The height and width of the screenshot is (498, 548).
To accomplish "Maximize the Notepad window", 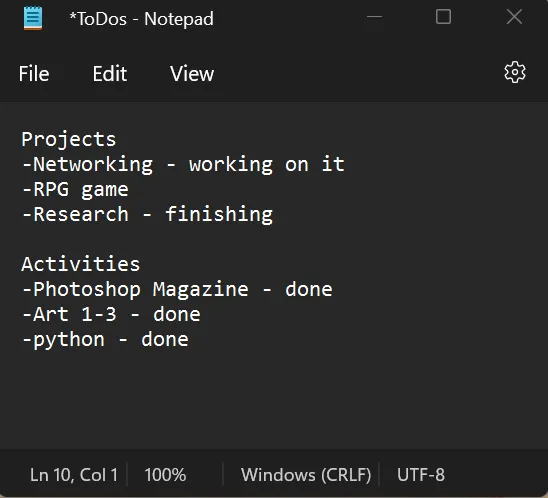I will coord(443,16).
